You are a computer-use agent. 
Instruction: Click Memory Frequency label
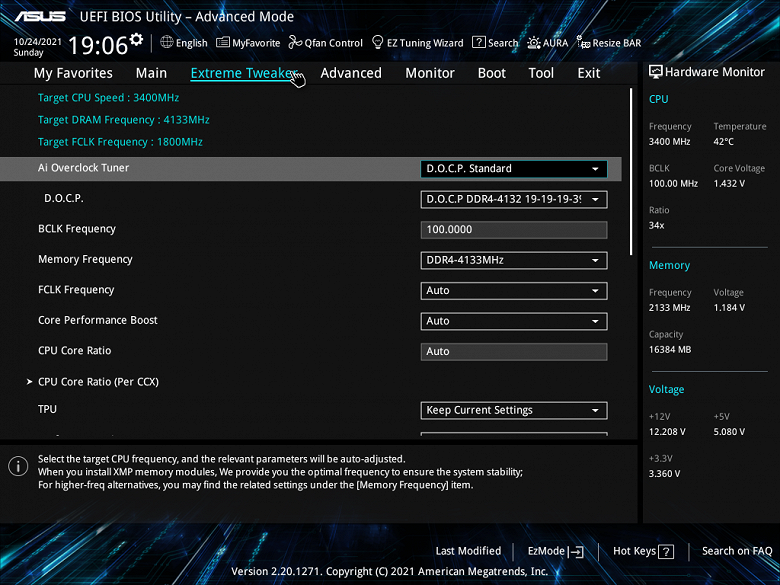85,259
